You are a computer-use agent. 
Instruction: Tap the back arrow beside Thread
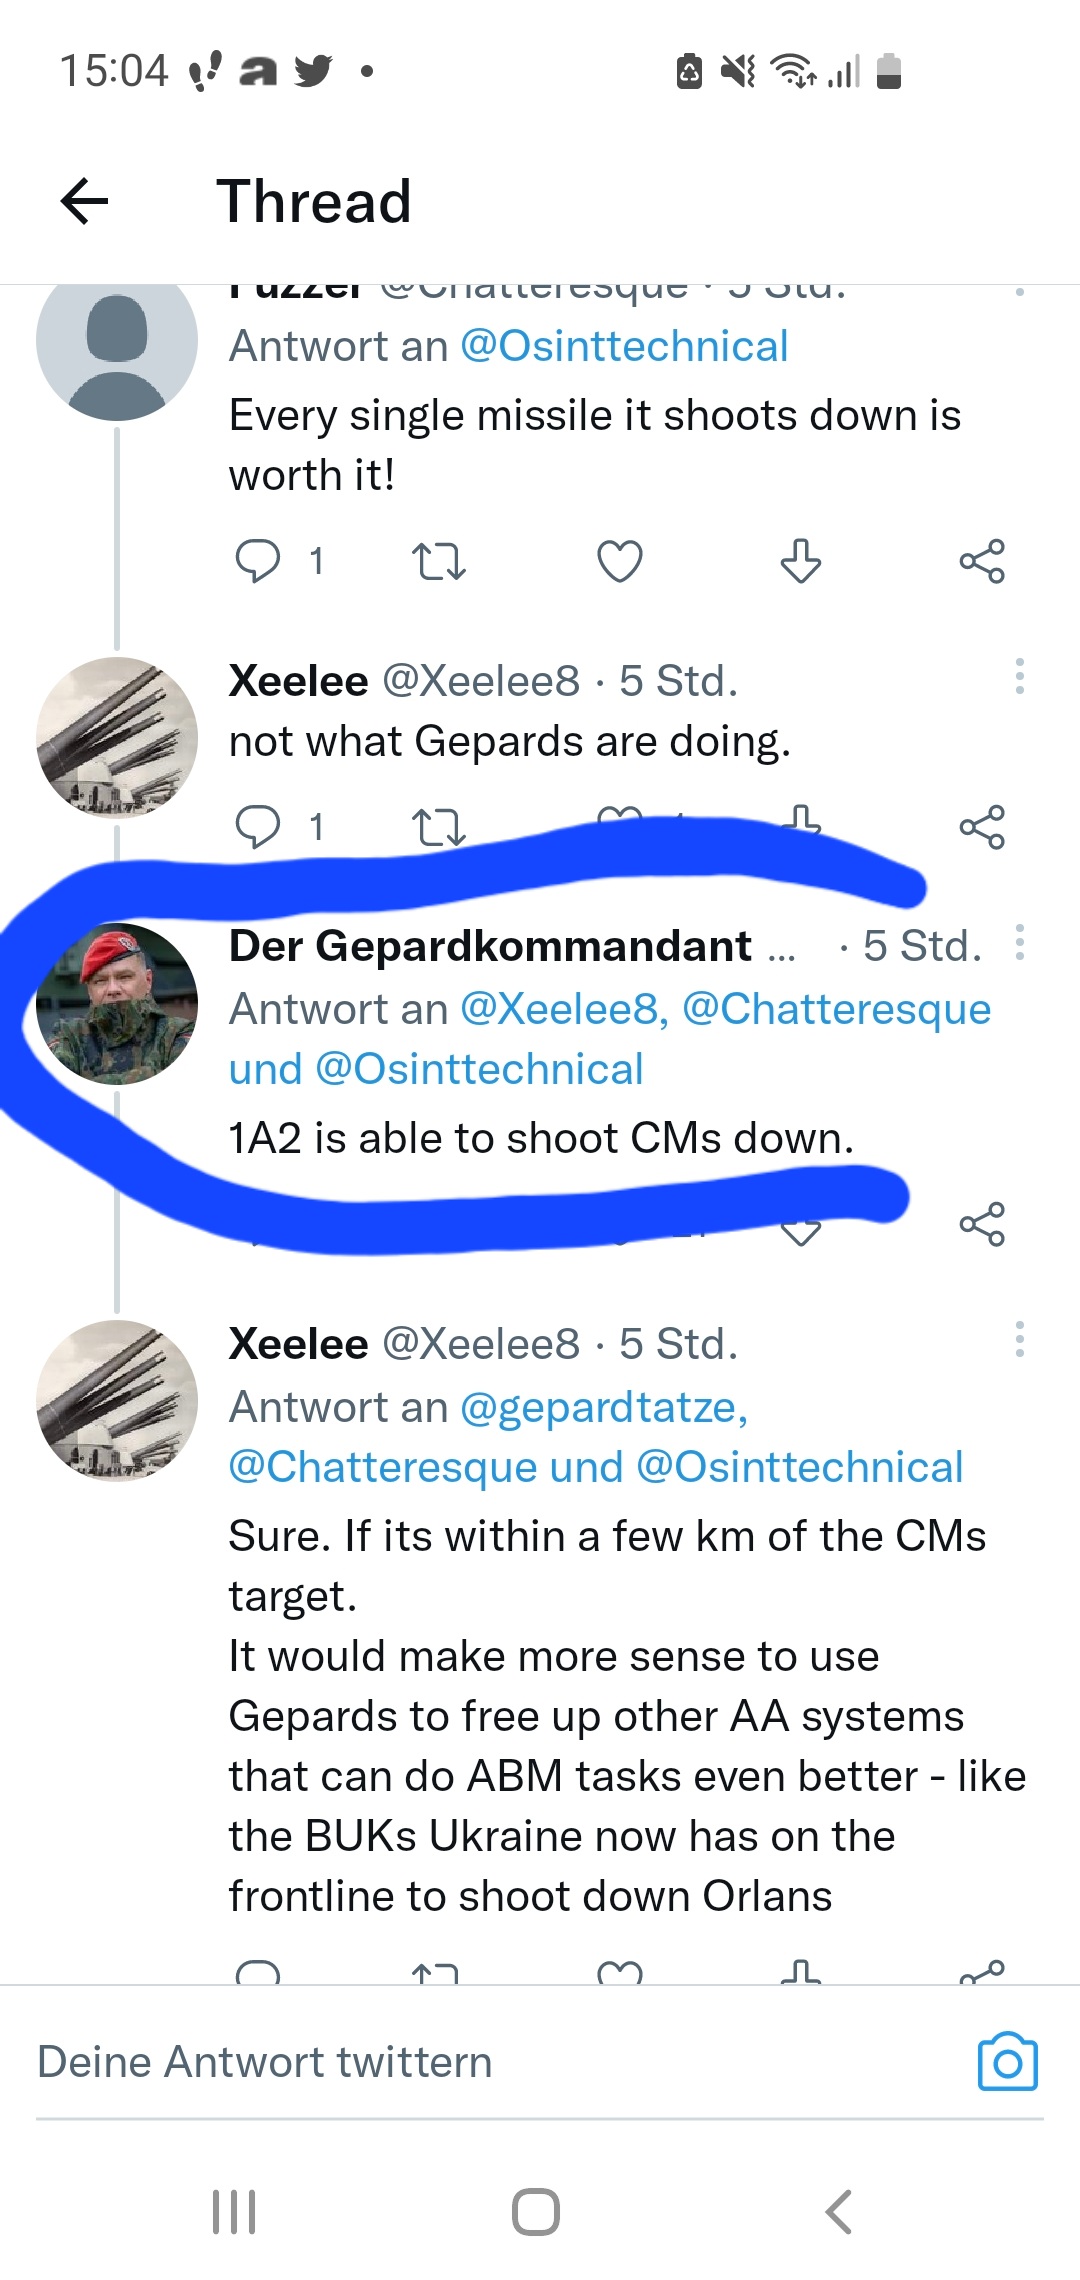(84, 201)
